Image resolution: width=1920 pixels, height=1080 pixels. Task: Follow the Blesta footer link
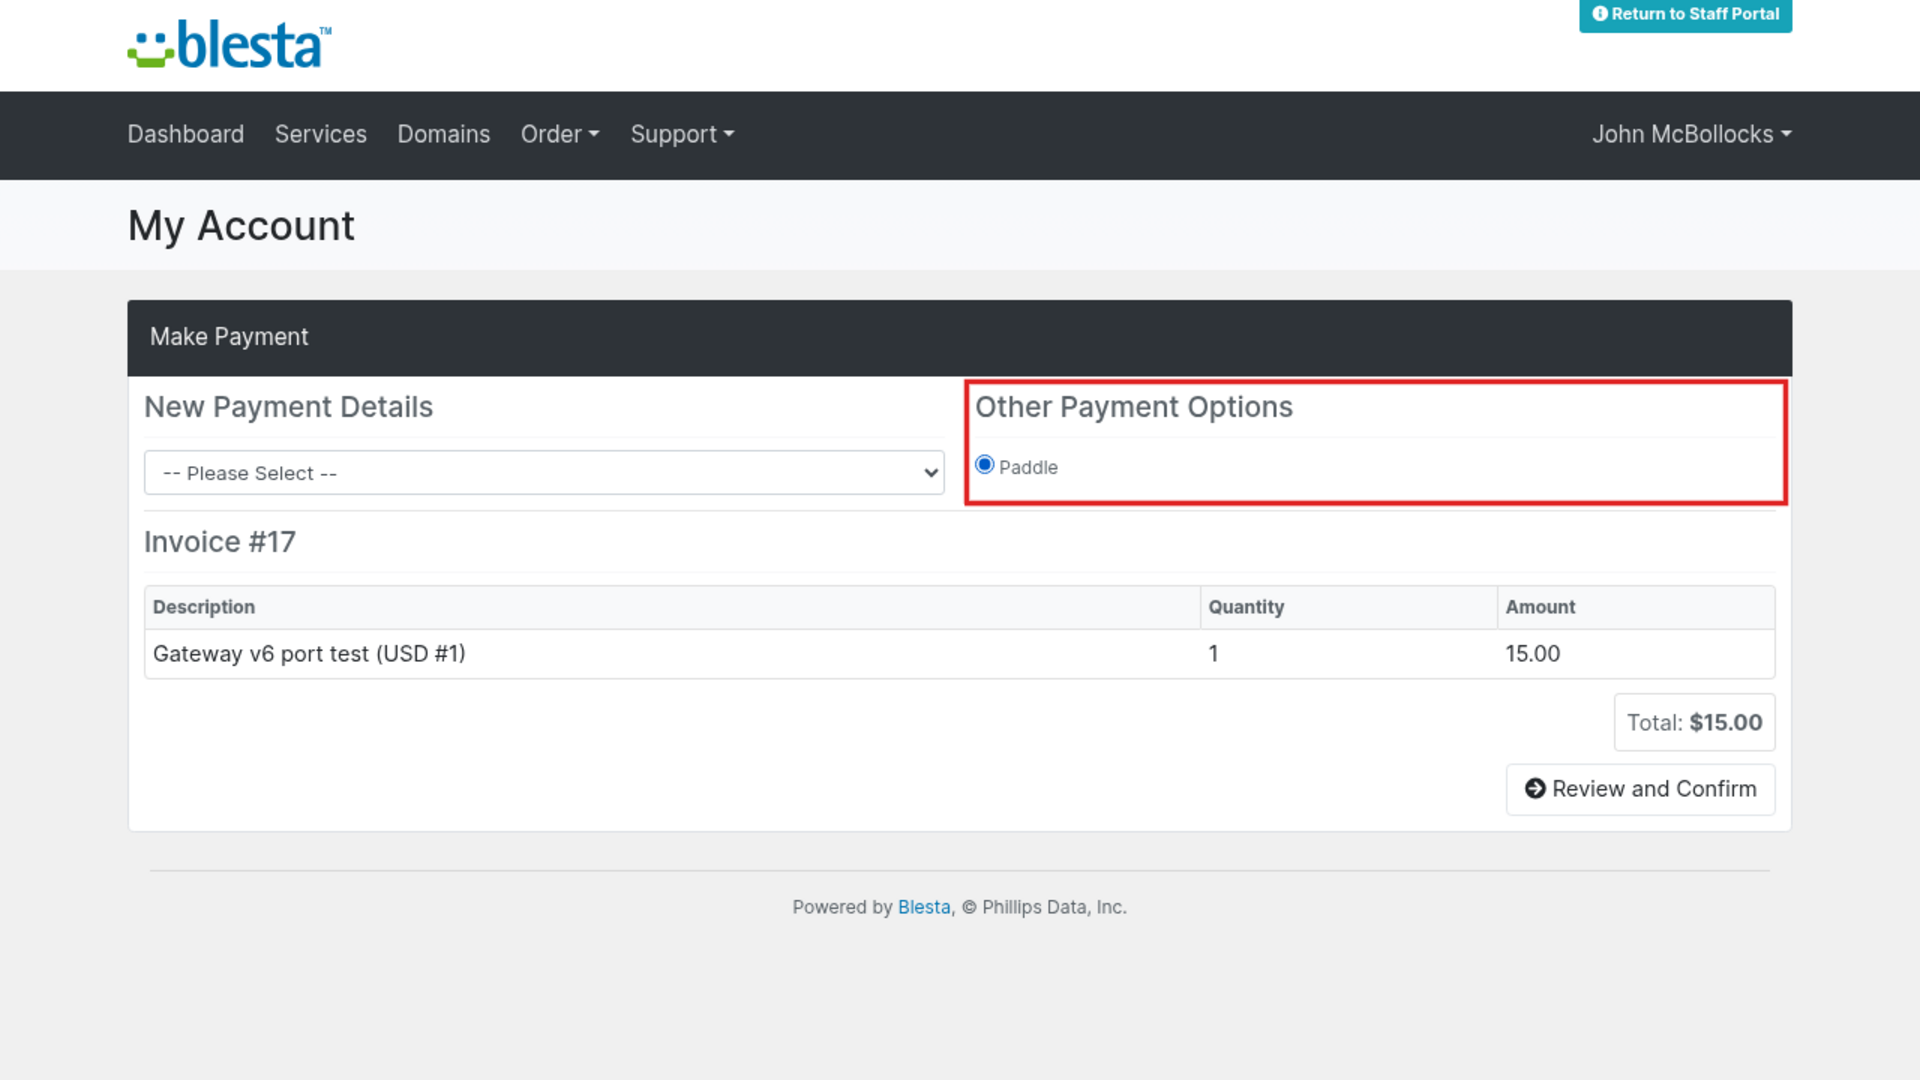pos(923,907)
